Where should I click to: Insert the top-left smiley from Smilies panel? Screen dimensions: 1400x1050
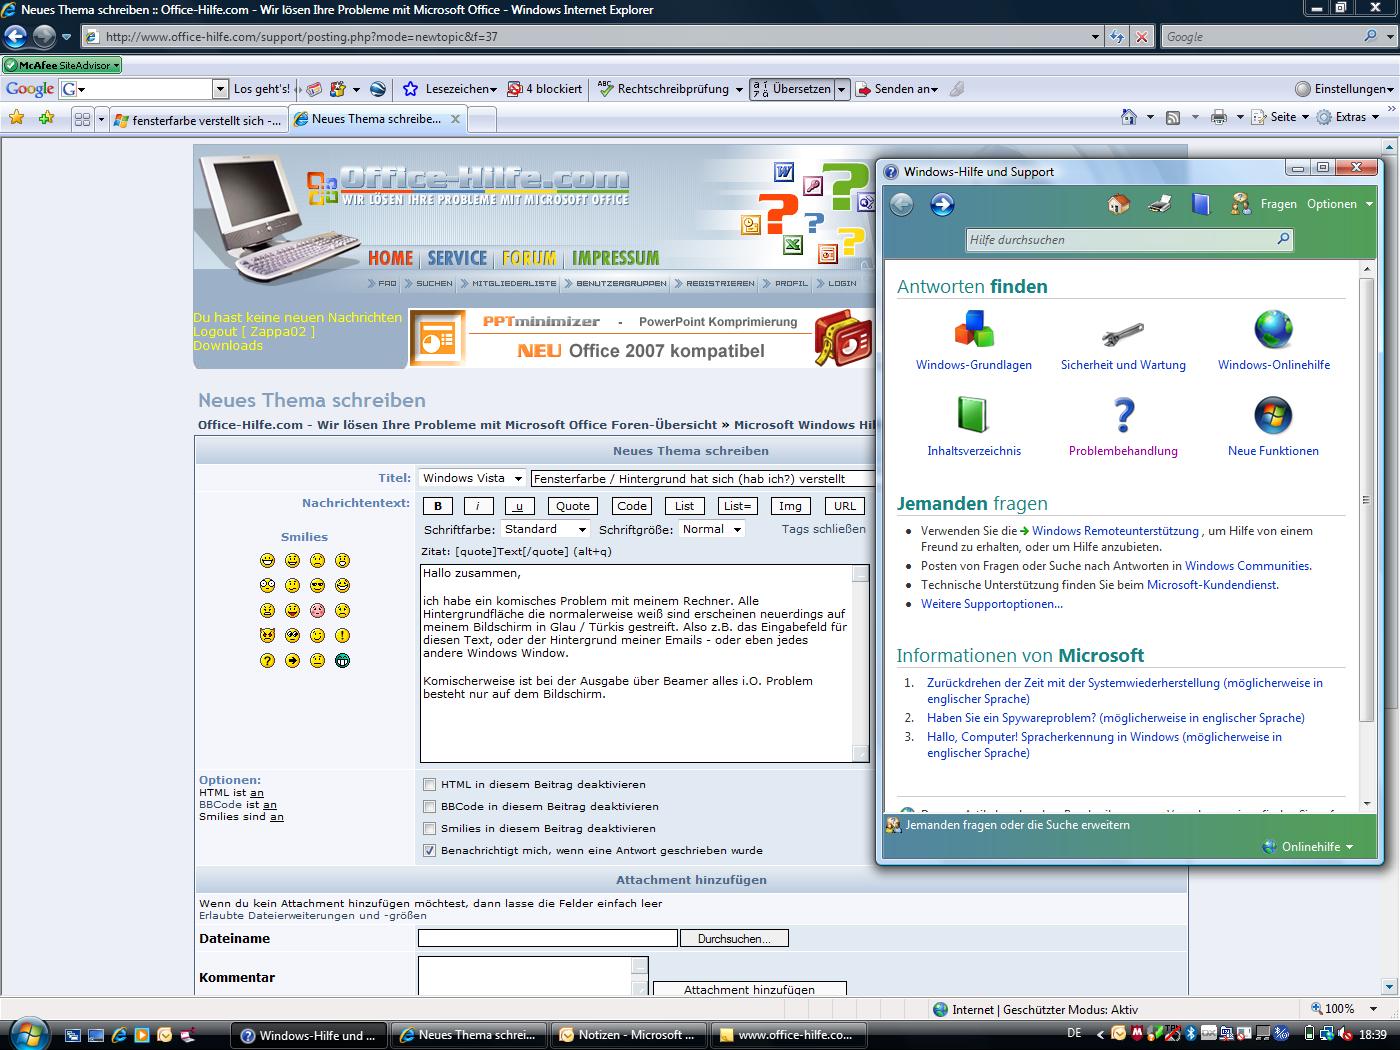267,561
